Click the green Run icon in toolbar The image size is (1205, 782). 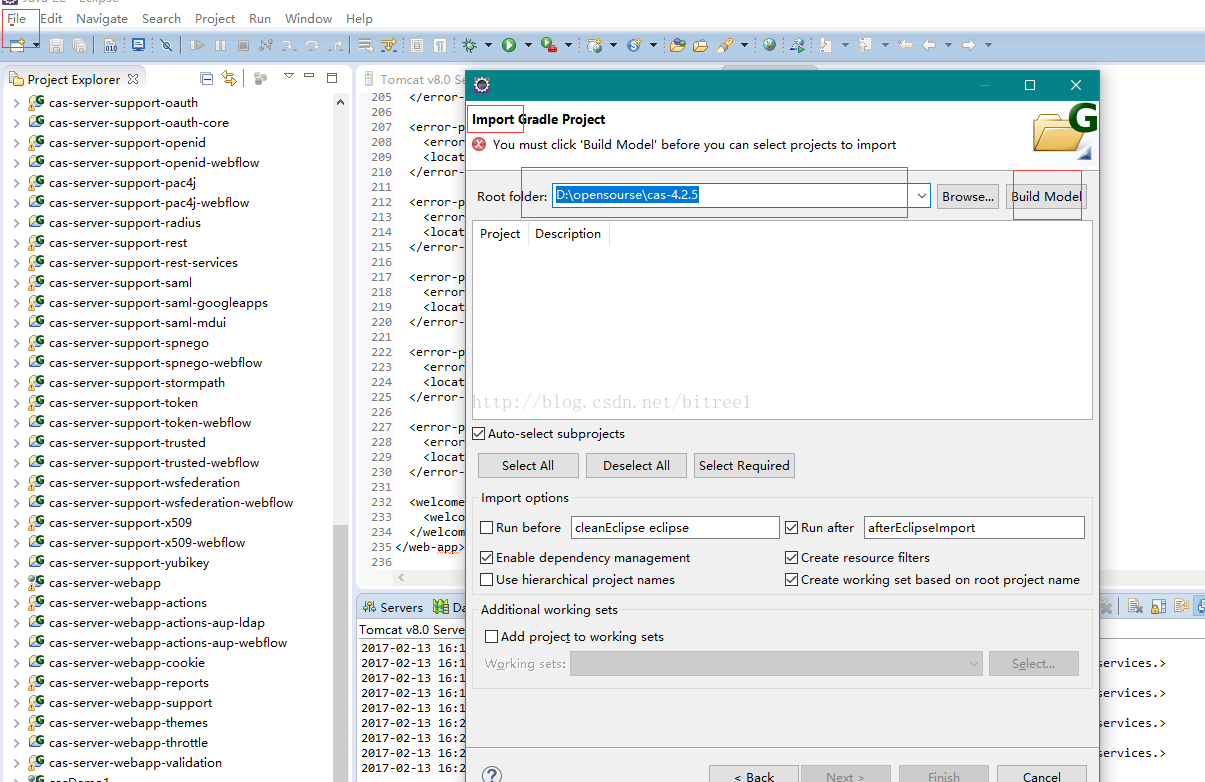click(509, 45)
